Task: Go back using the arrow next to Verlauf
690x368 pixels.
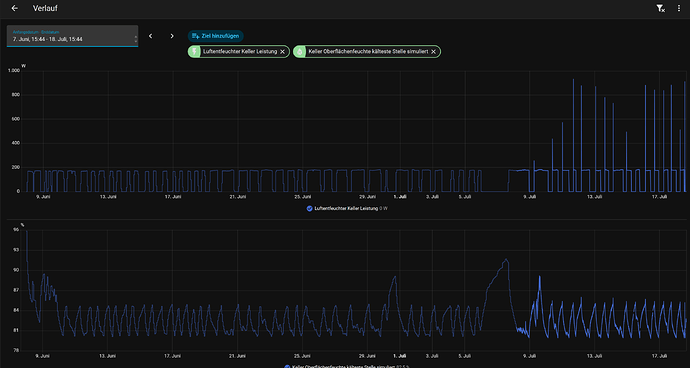Action: (x=15, y=8)
